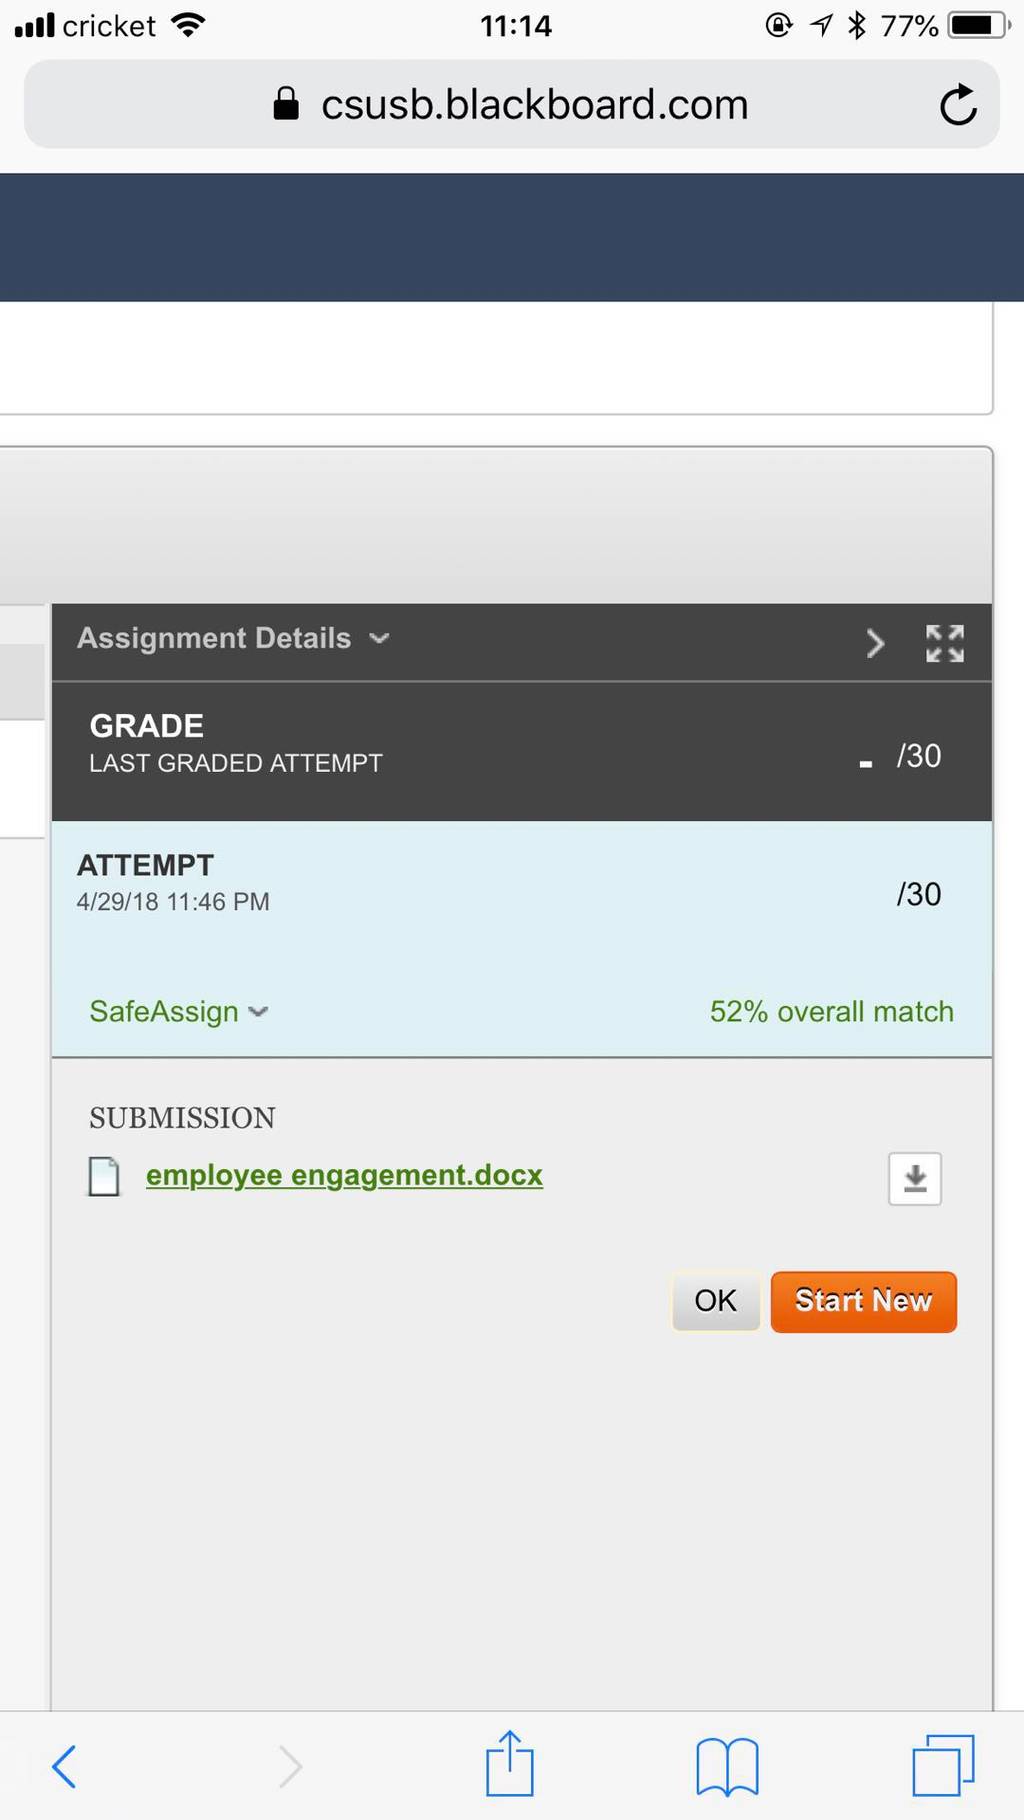Viewport: 1024px width, 1820px height.
Task: Show open tabs with the tabs icon
Action: (943, 1765)
